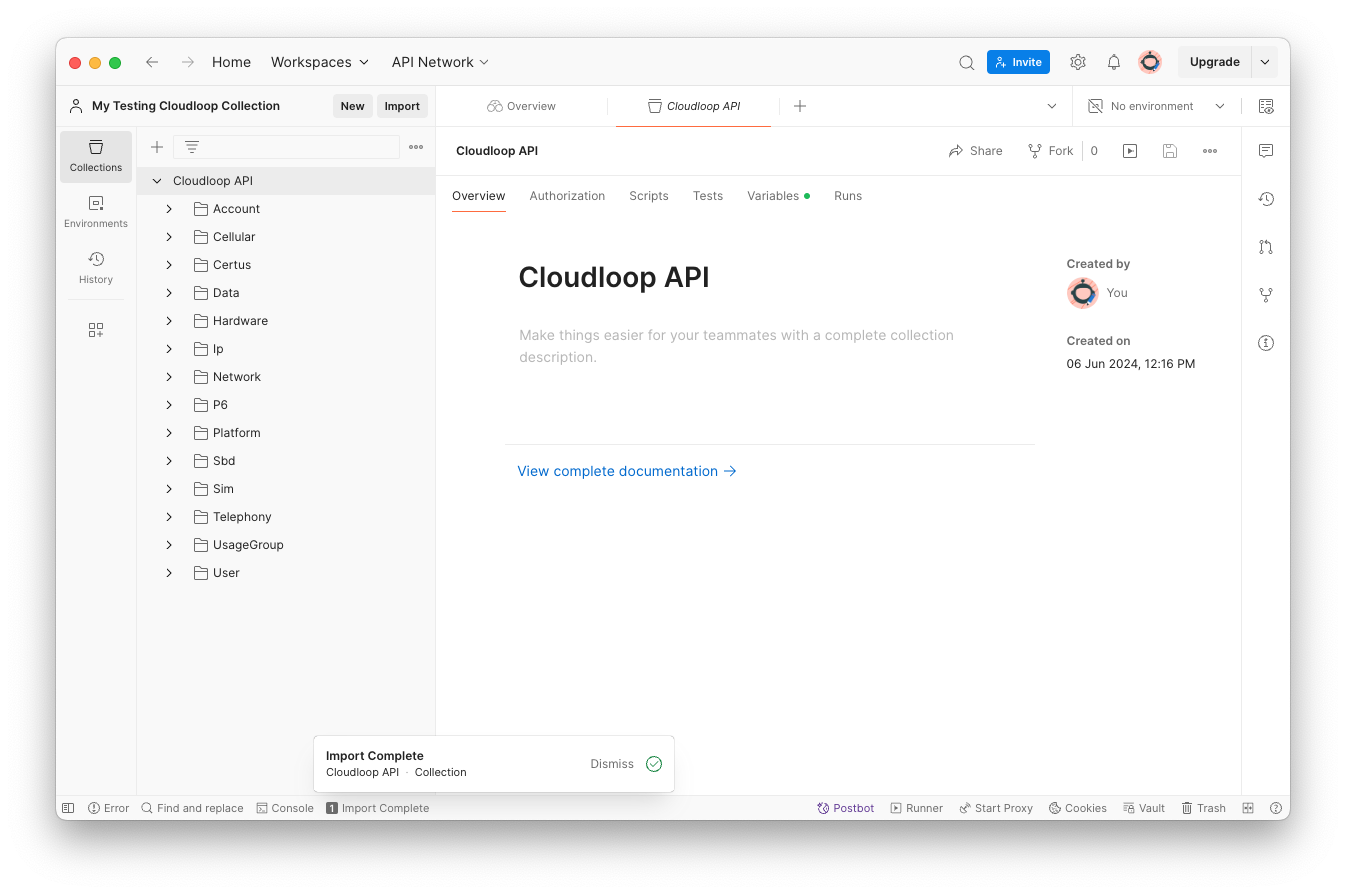Click the user avatar in top bar
Screen dimensions: 1346x894
(x=1150, y=62)
